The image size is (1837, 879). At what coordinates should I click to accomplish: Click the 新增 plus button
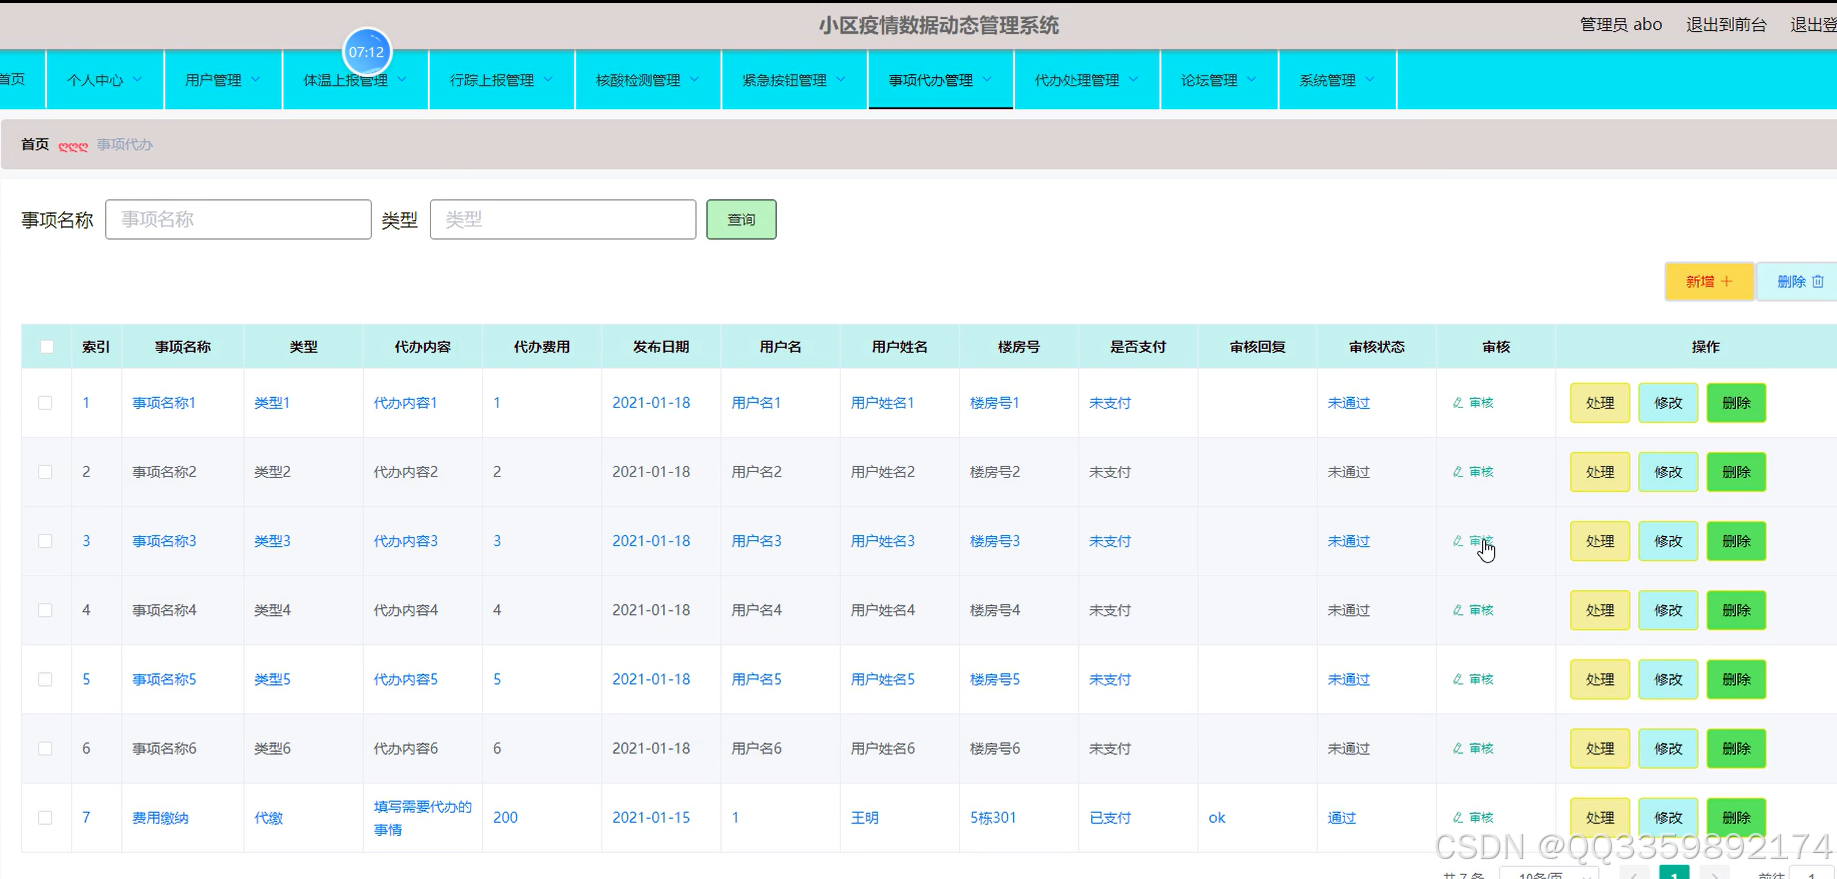click(x=1709, y=282)
